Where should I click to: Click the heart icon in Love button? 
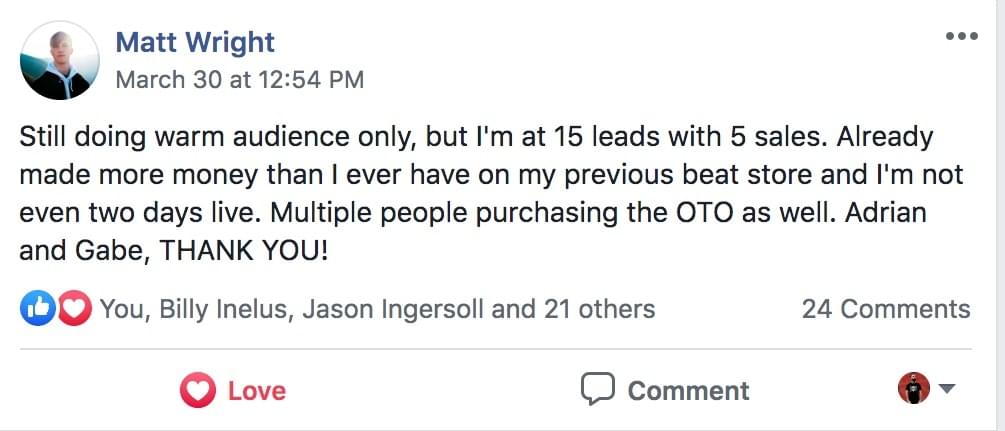pos(198,390)
